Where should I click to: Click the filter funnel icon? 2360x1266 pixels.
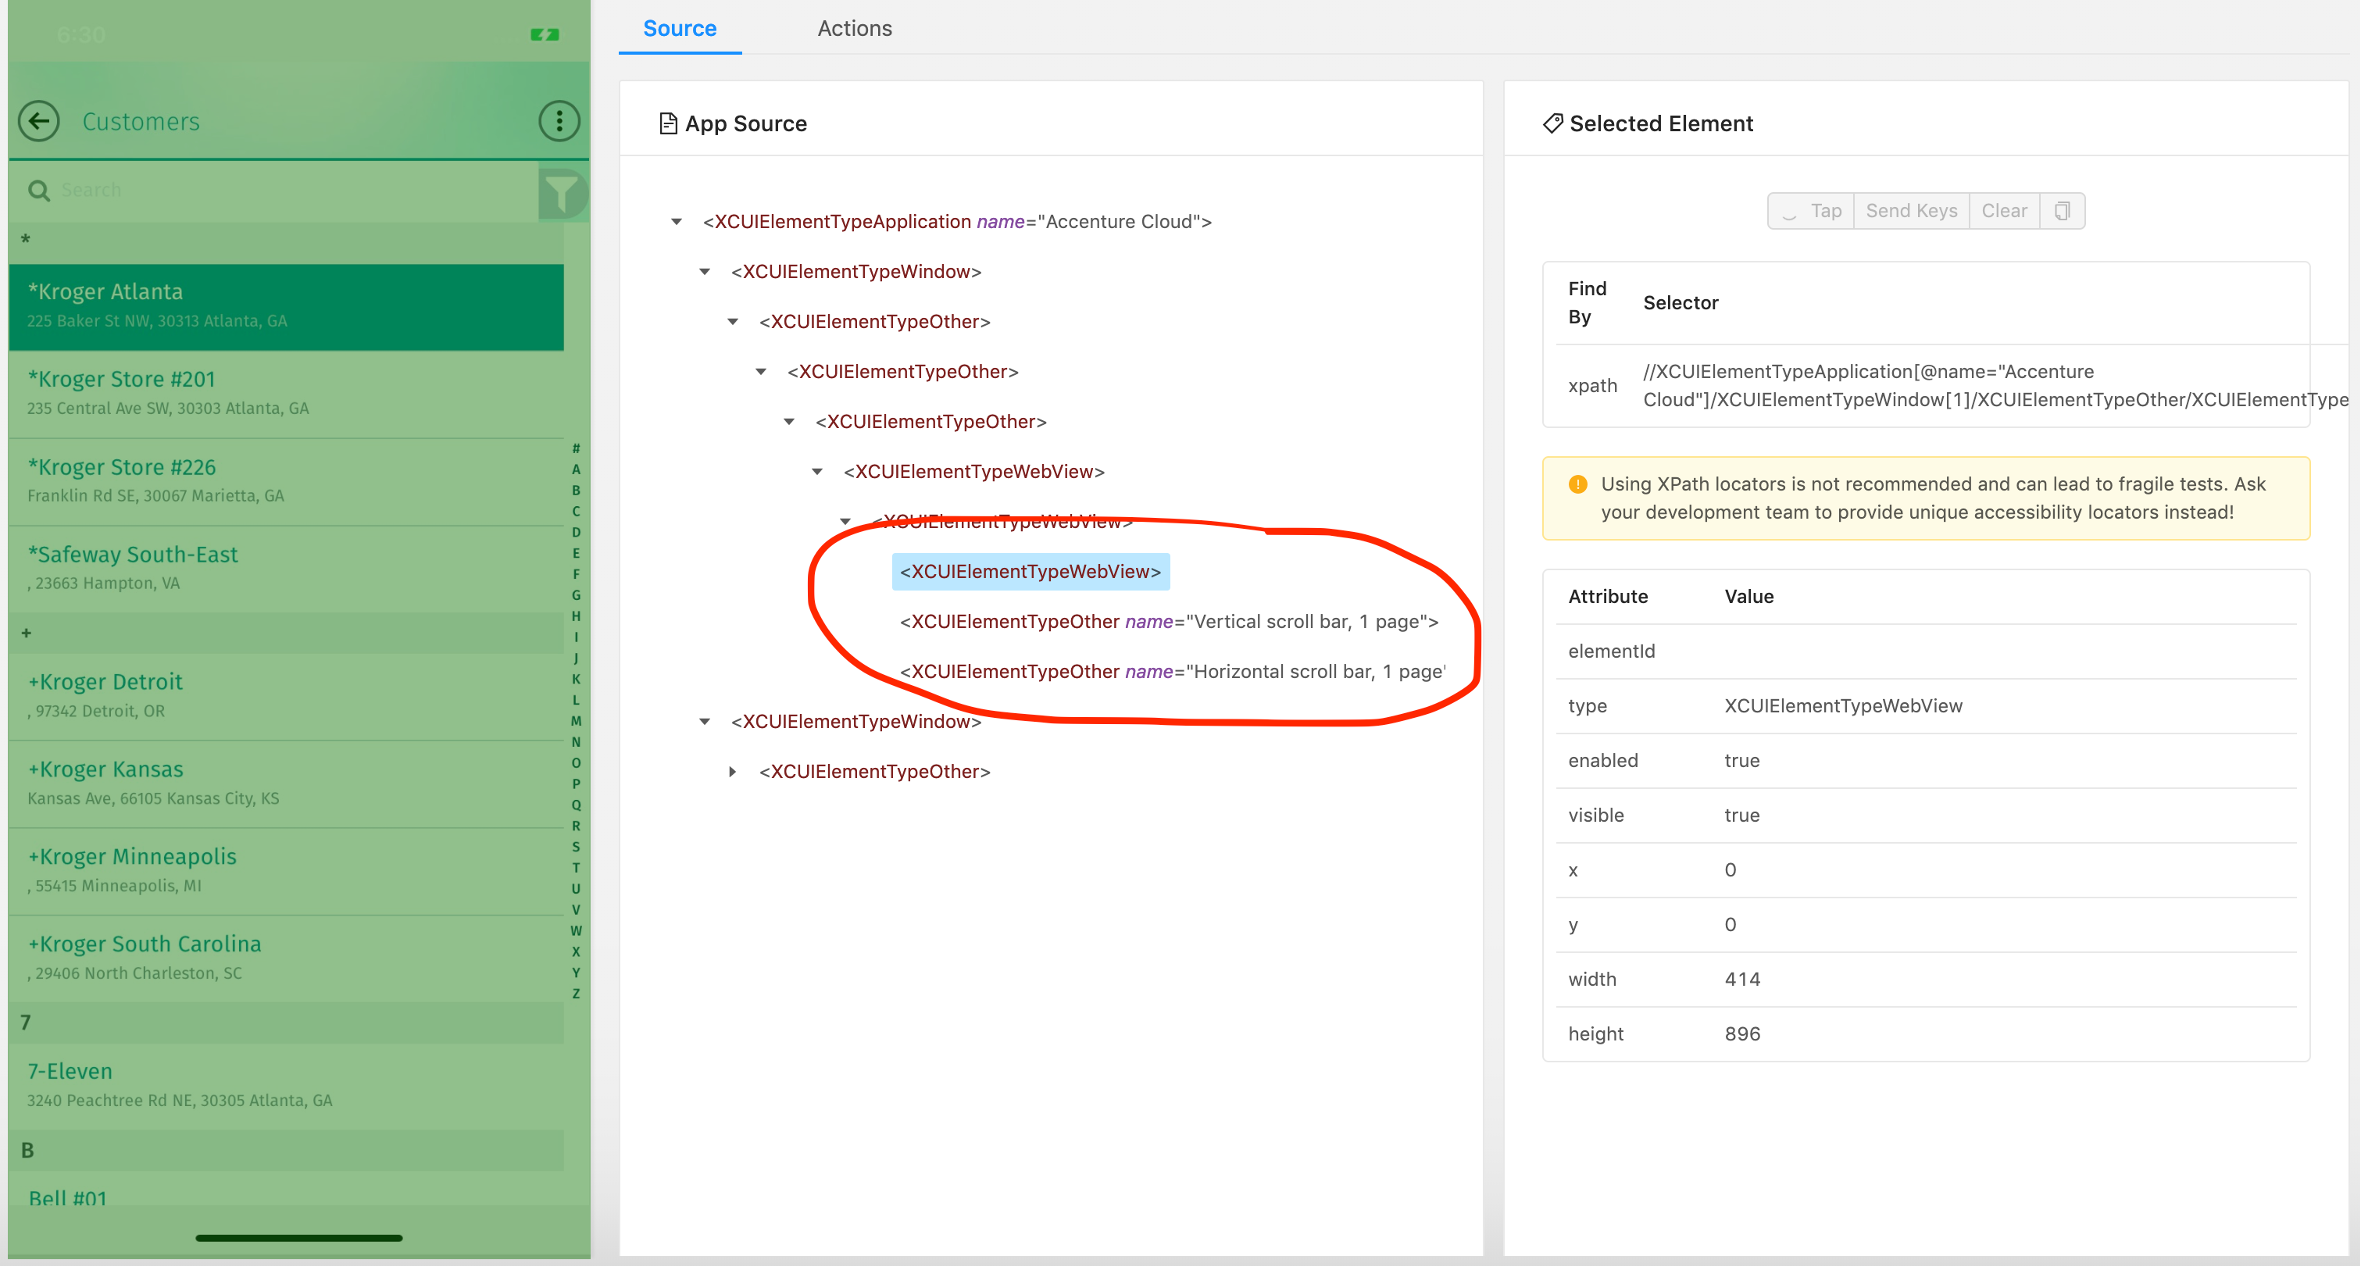coord(562,192)
